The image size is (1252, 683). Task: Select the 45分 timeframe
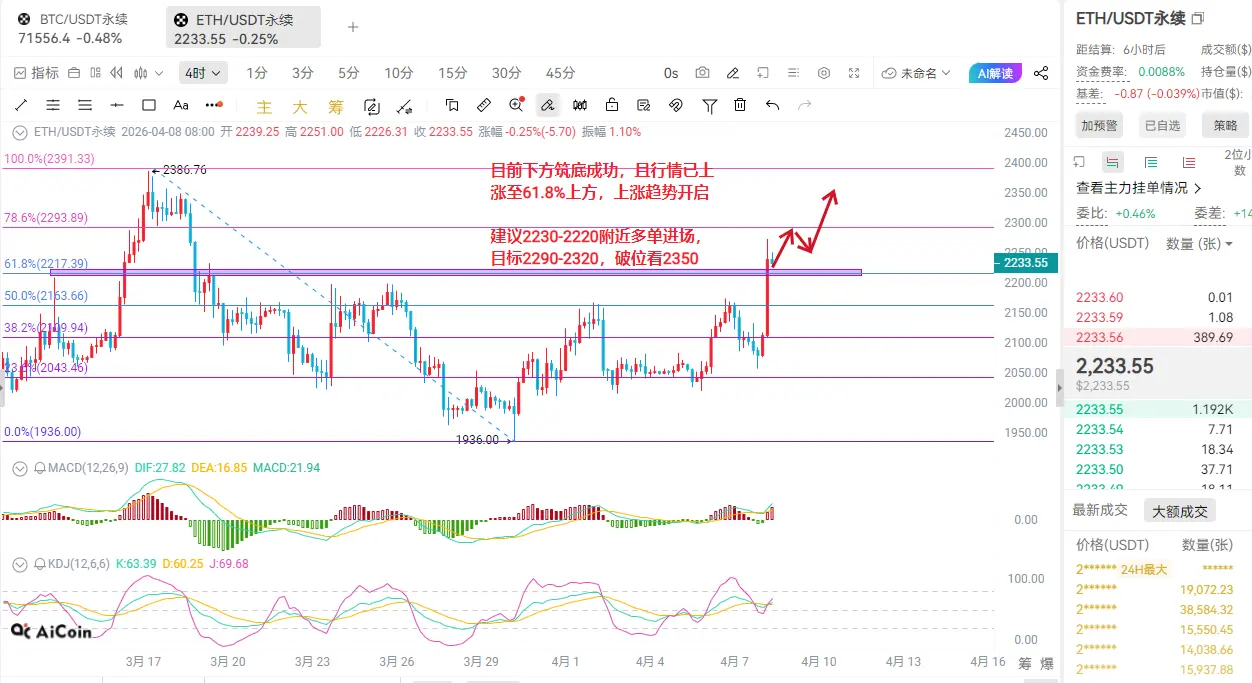561,73
